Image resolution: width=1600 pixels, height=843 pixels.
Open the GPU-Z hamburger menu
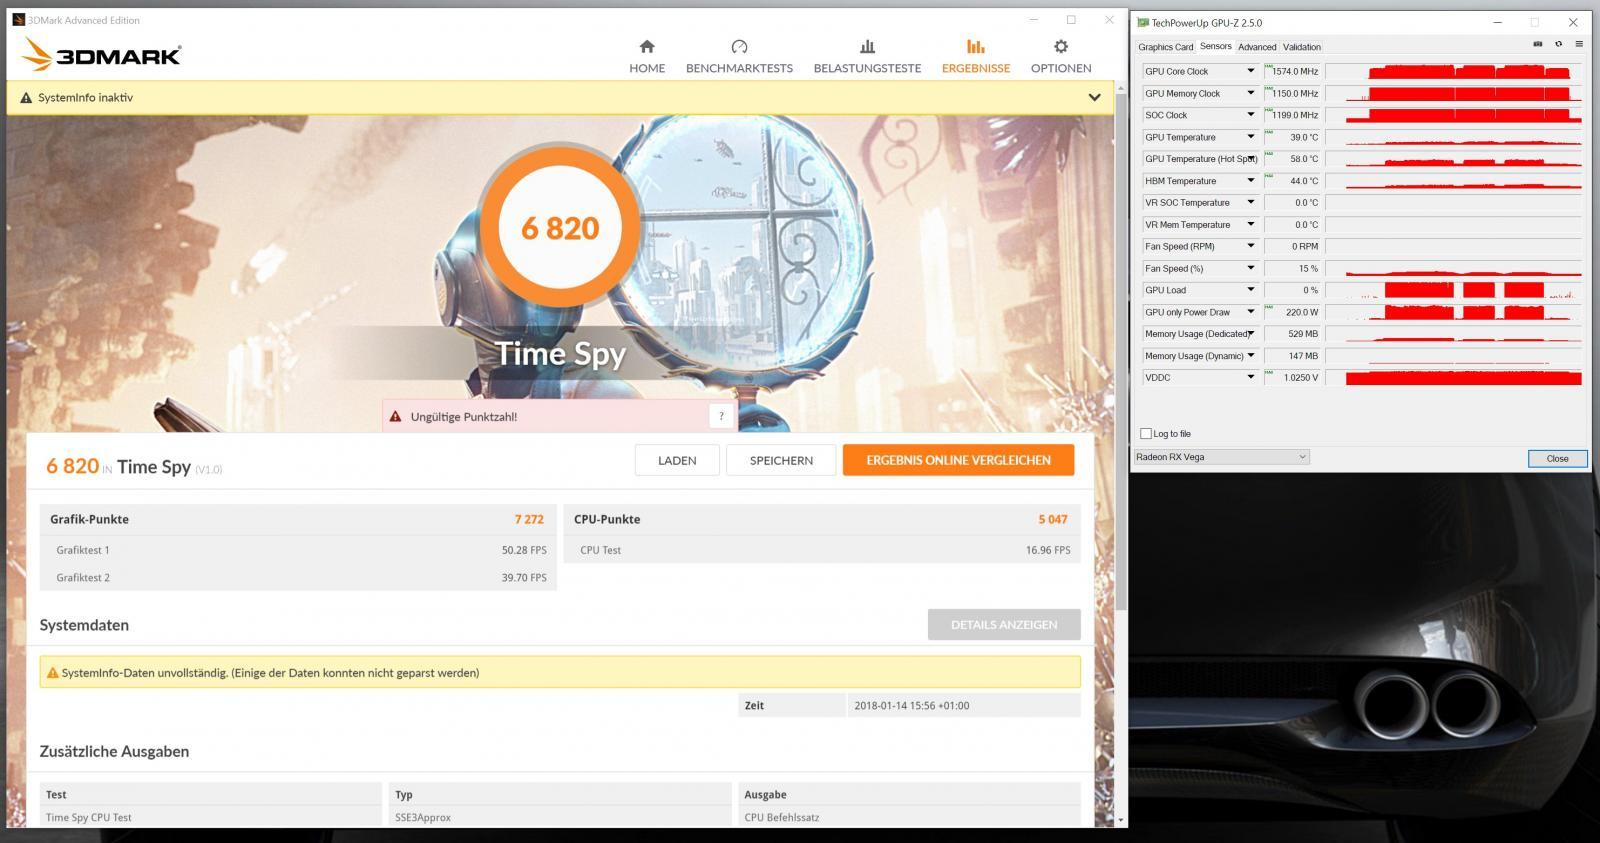(1579, 44)
